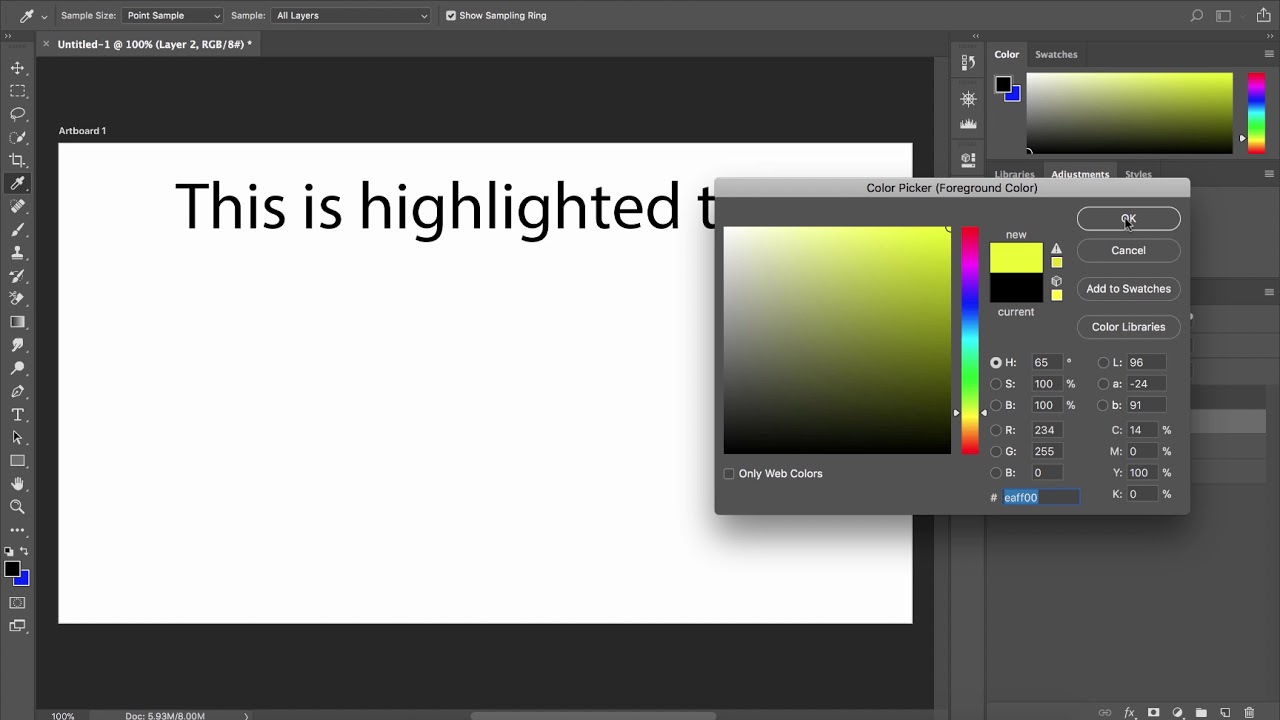1280x720 pixels.
Task: Select the Crop tool
Action: click(17, 160)
